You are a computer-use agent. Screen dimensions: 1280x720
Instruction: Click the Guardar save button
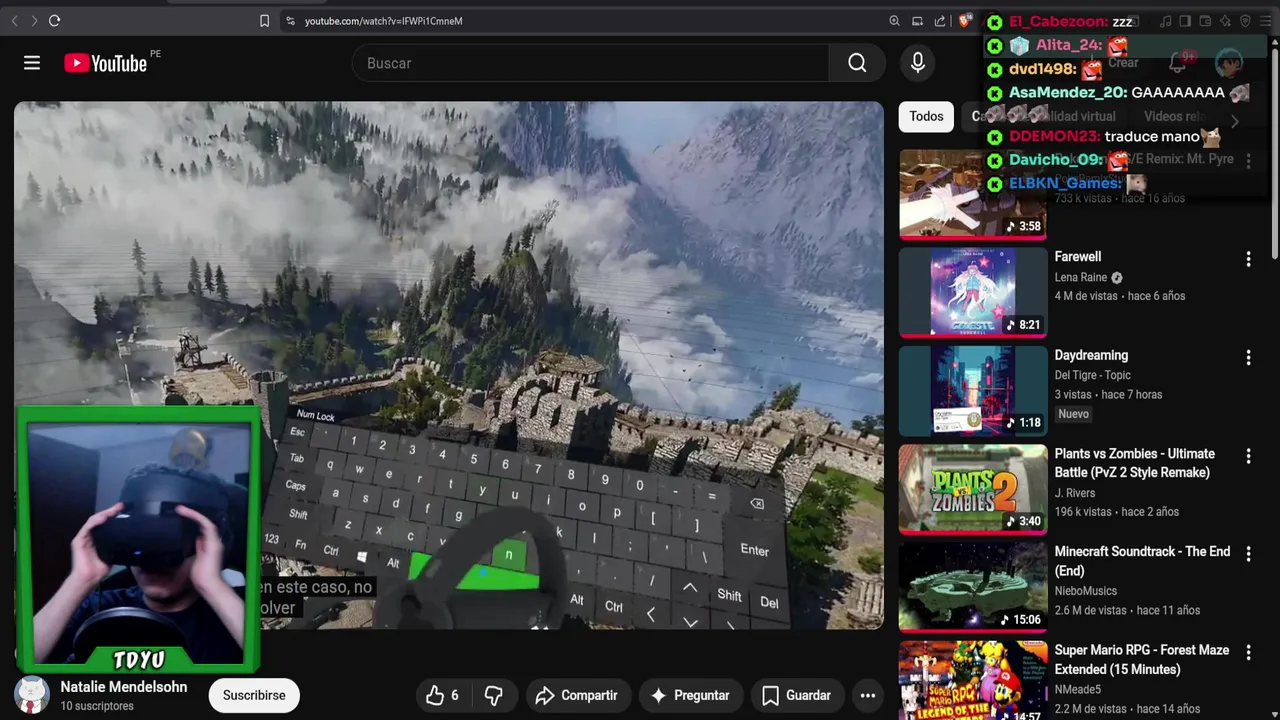[x=796, y=695]
